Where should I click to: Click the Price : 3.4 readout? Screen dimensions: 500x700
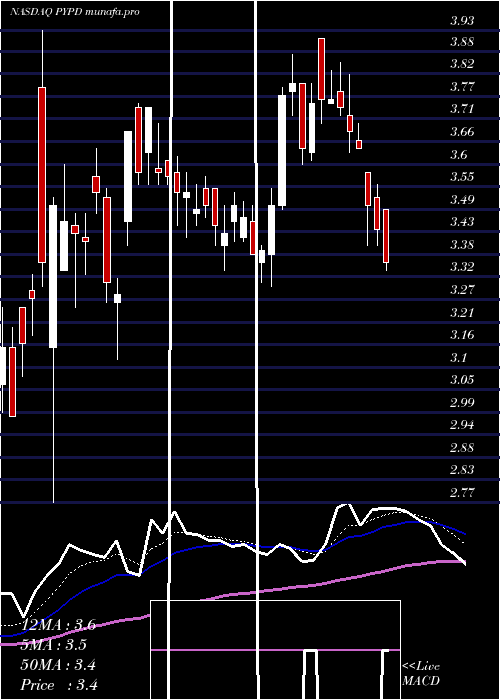[59, 685]
